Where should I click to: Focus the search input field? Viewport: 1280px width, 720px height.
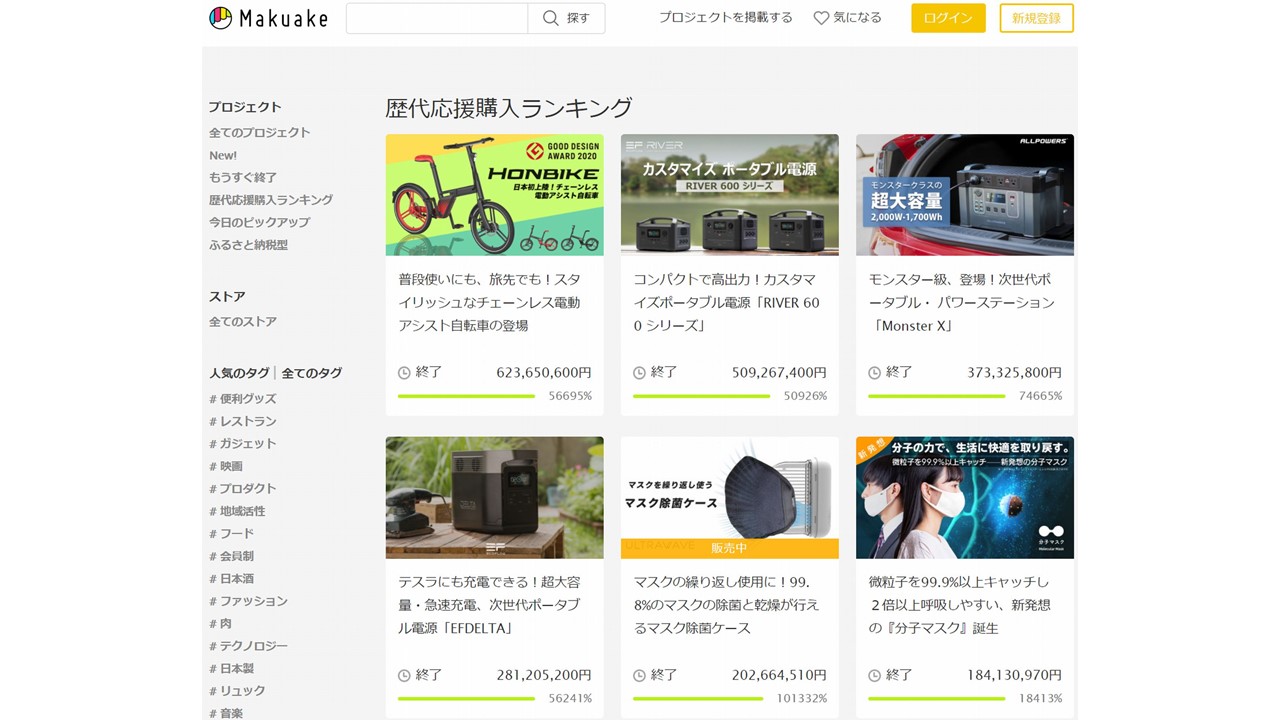[x=437, y=18]
